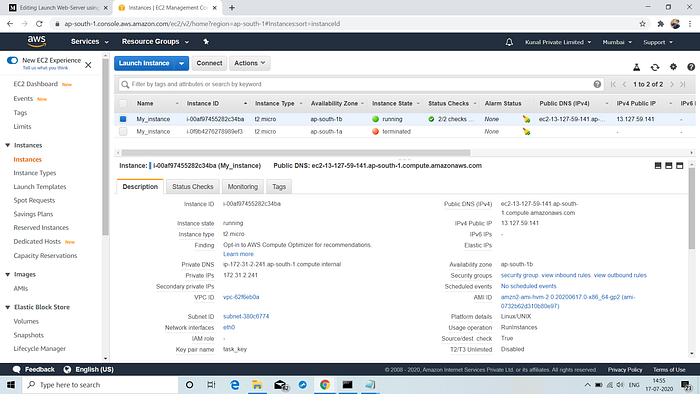Click view inbound rules link
Image resolution: width=700 pixels, height=394 pixels.
click(566, 275)
